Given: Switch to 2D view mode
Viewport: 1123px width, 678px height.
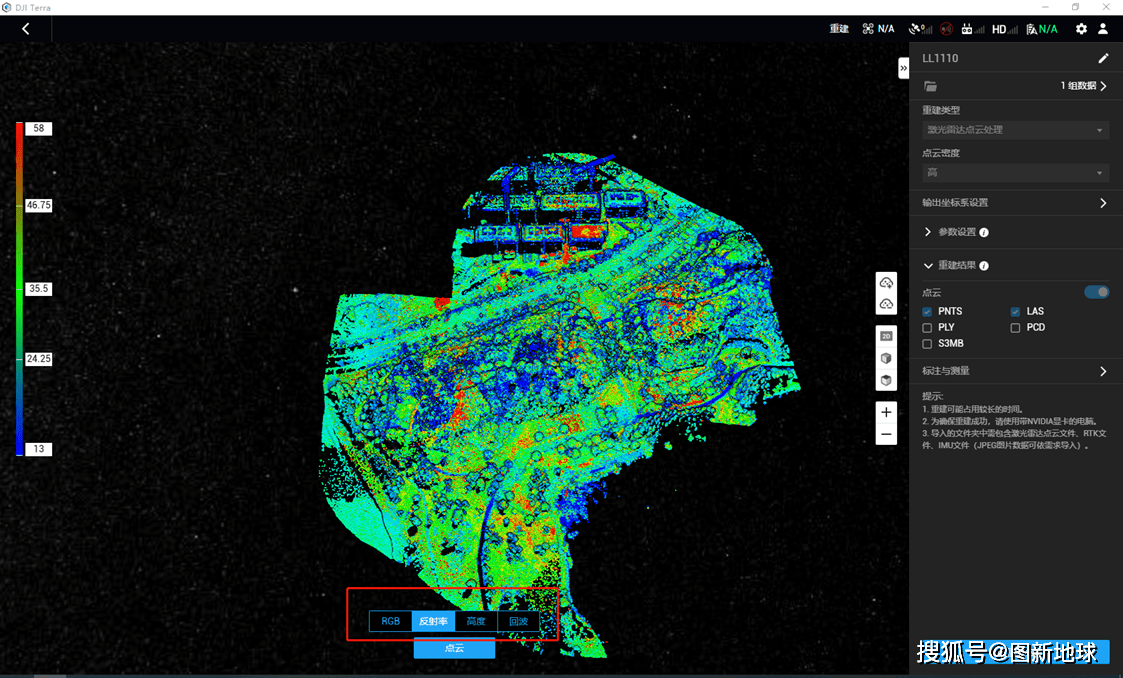Looking at the screenshot, I should coord(886,336).
